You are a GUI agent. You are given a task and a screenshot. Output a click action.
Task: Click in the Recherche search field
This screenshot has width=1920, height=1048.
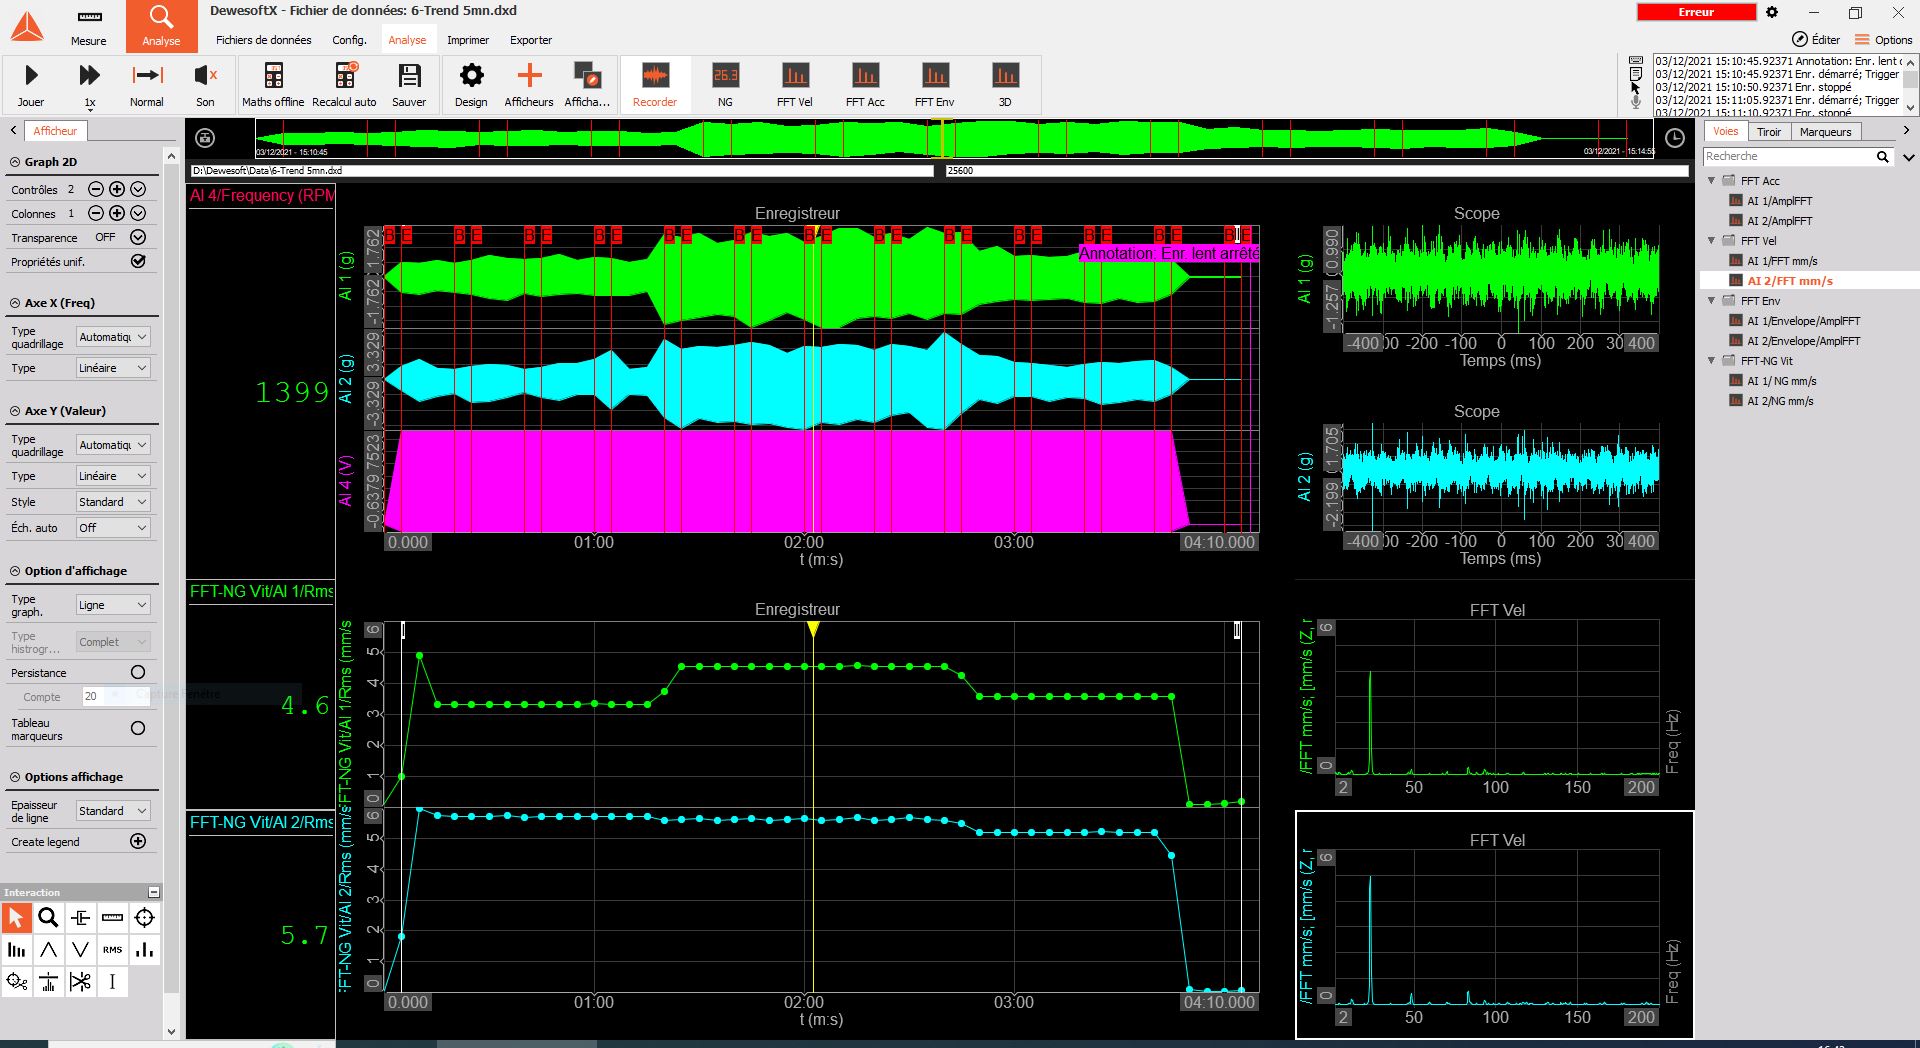coord(1788,157)
